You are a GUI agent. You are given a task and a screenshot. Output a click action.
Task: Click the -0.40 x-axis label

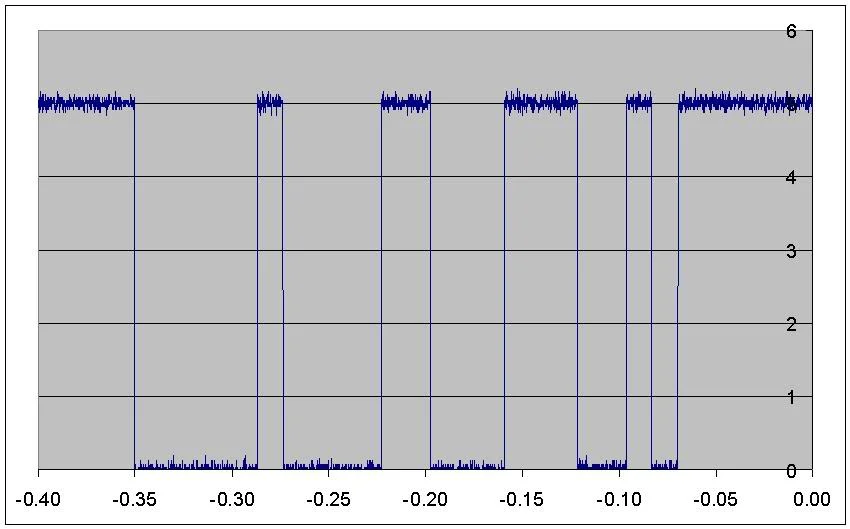click(x=38, y=499)
